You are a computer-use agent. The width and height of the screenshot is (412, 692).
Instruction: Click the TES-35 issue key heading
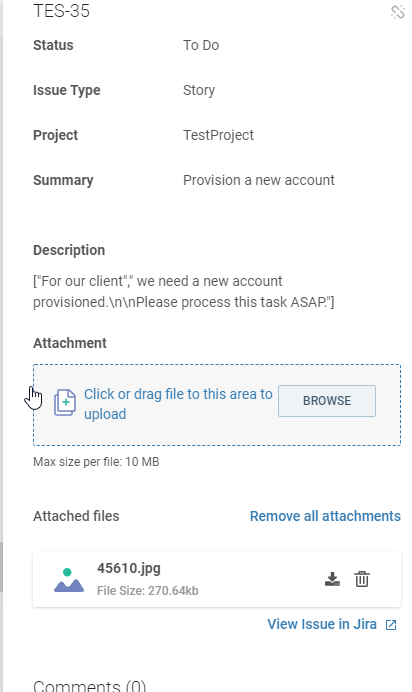(x=61, y=11)
